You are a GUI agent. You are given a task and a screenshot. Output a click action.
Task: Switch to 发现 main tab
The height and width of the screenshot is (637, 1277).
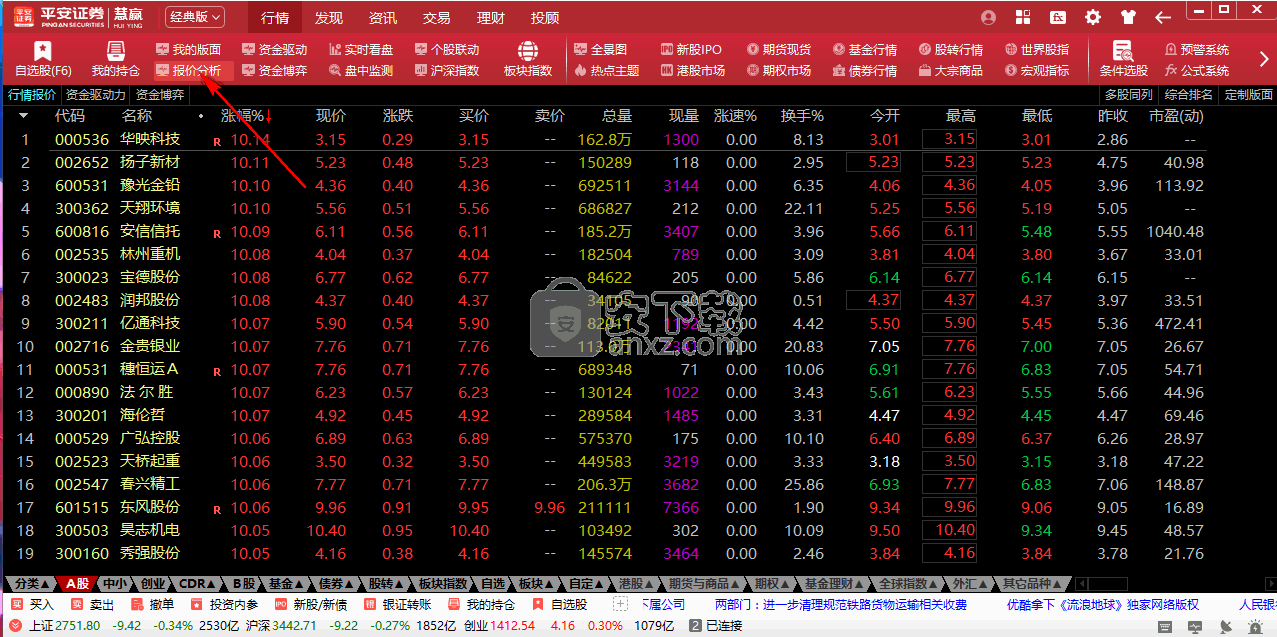click(329, 17)
